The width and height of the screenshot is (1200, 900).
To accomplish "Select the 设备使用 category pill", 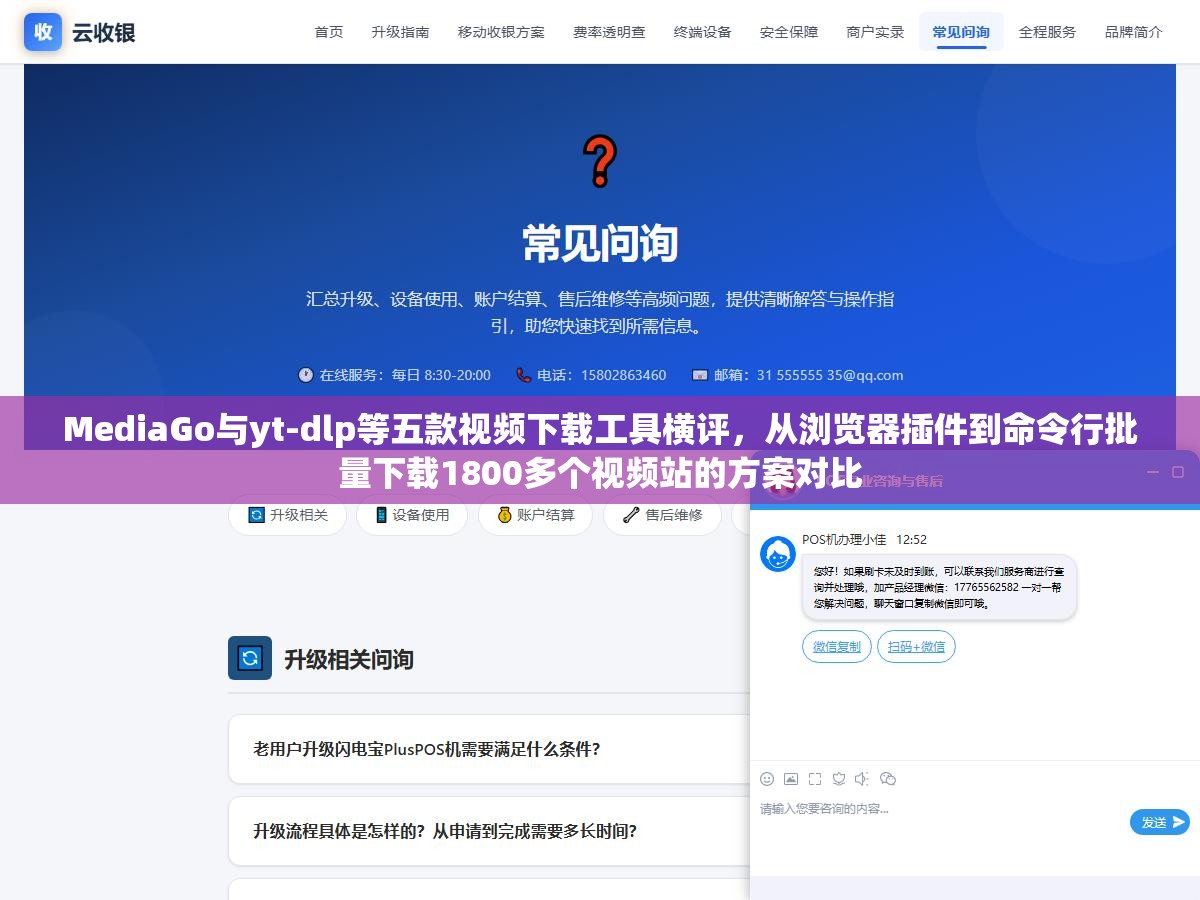I will point(412,515).
